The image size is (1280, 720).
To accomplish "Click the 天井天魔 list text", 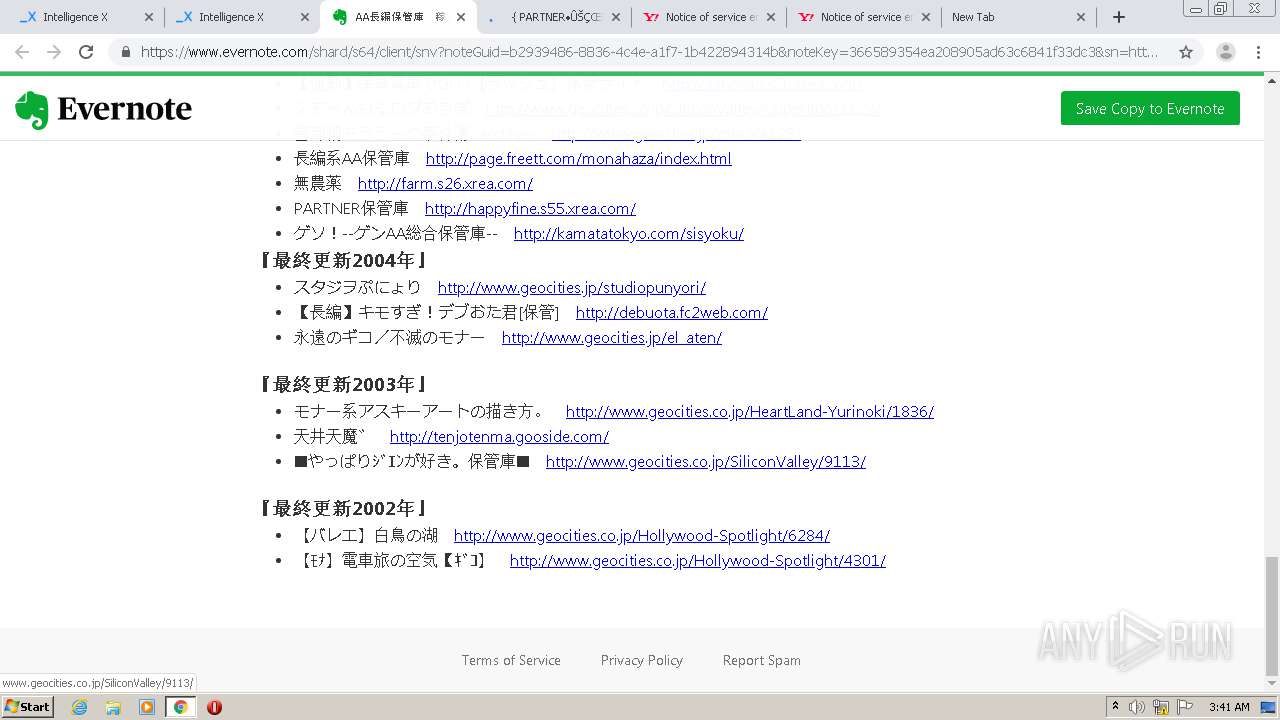I will pyautogui.click(x=329, y=436).
